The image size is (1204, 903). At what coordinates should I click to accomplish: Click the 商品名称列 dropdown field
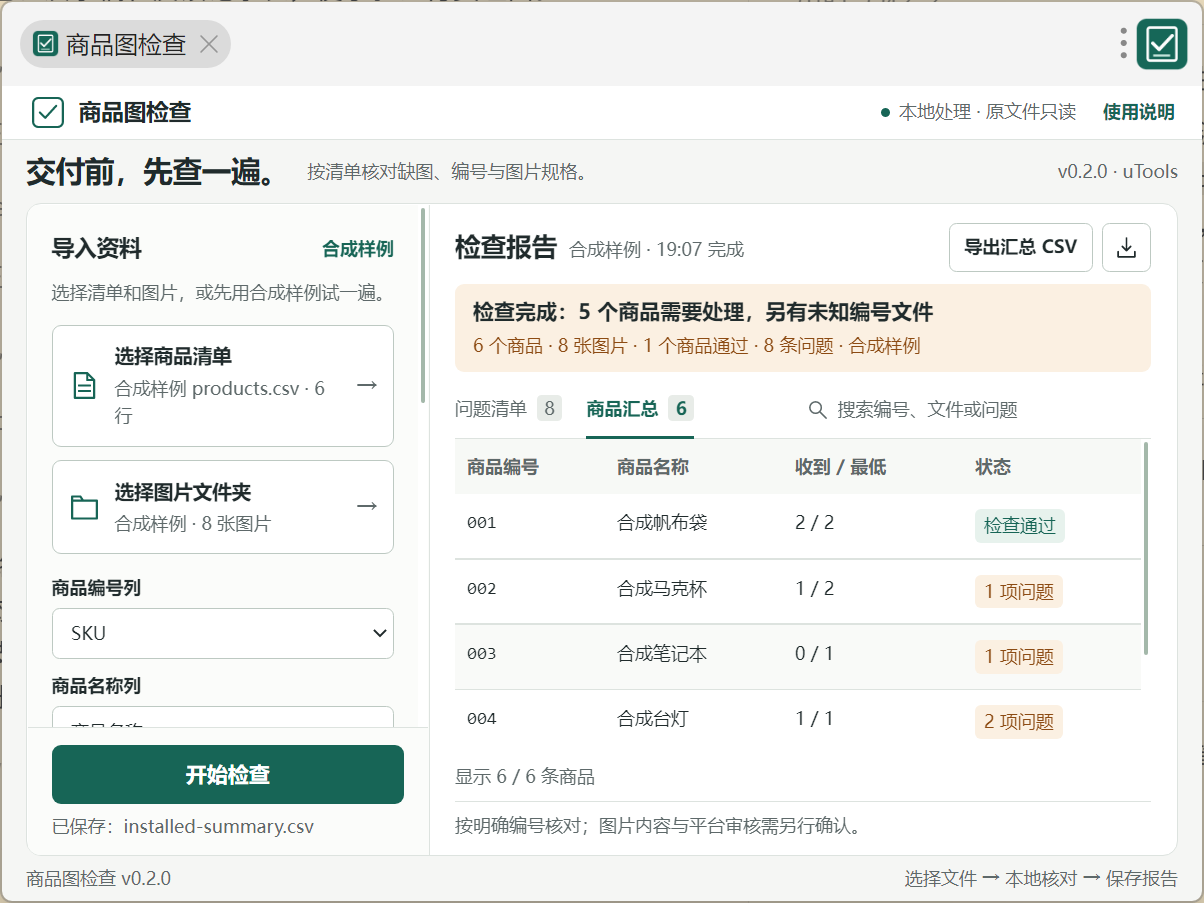click(x=222, y=716)
